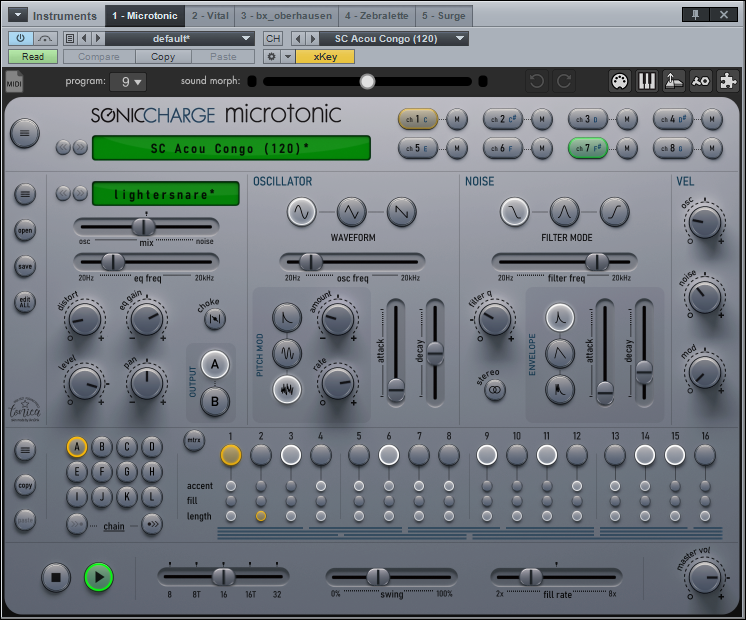Click the osc/noise mix slider handle
This screenshot has width=746, height=620.
(143, 227)
